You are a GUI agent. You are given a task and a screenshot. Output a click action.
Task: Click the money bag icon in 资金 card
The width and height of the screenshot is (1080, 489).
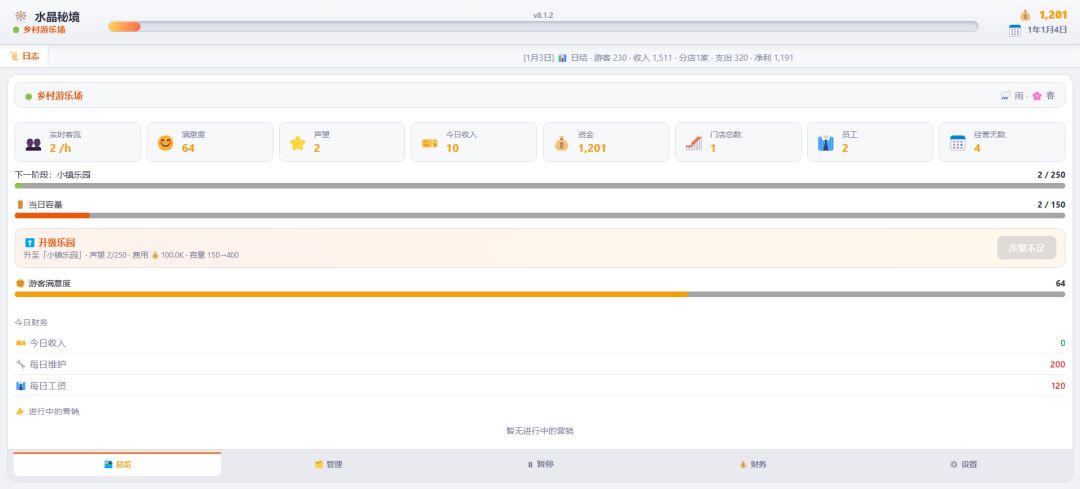[x=561, y=143]
